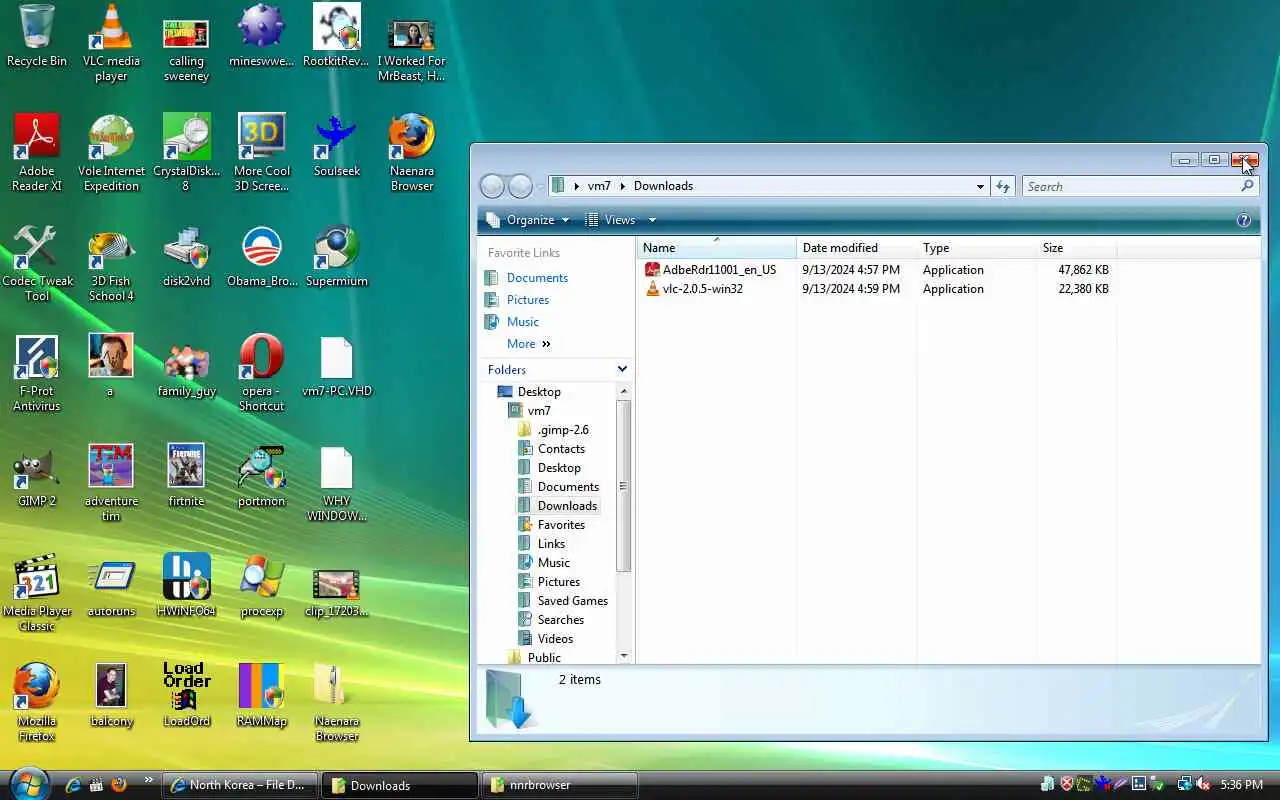The height and width of the screenshot is (800, 1280).
Task: Select Saved Games folder in tree
Action: pyautogui.click(x=563, y=601)
